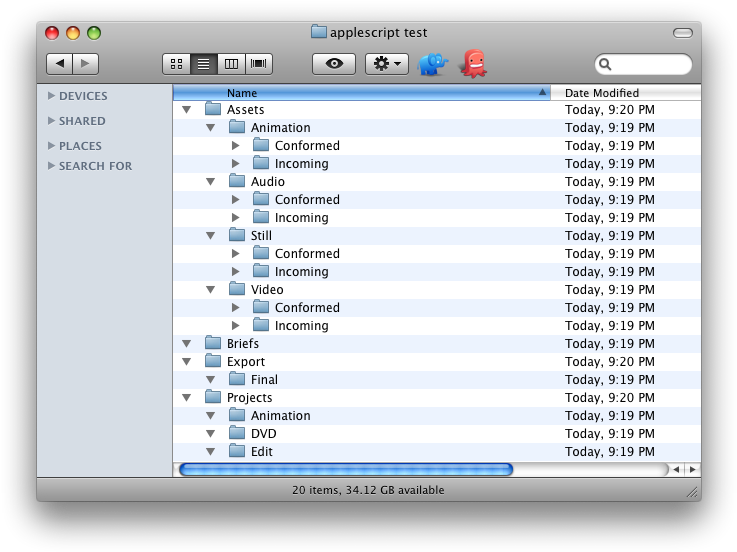Click the scroll left arrow
Viewport: 737px width, 552px height.
676,469
